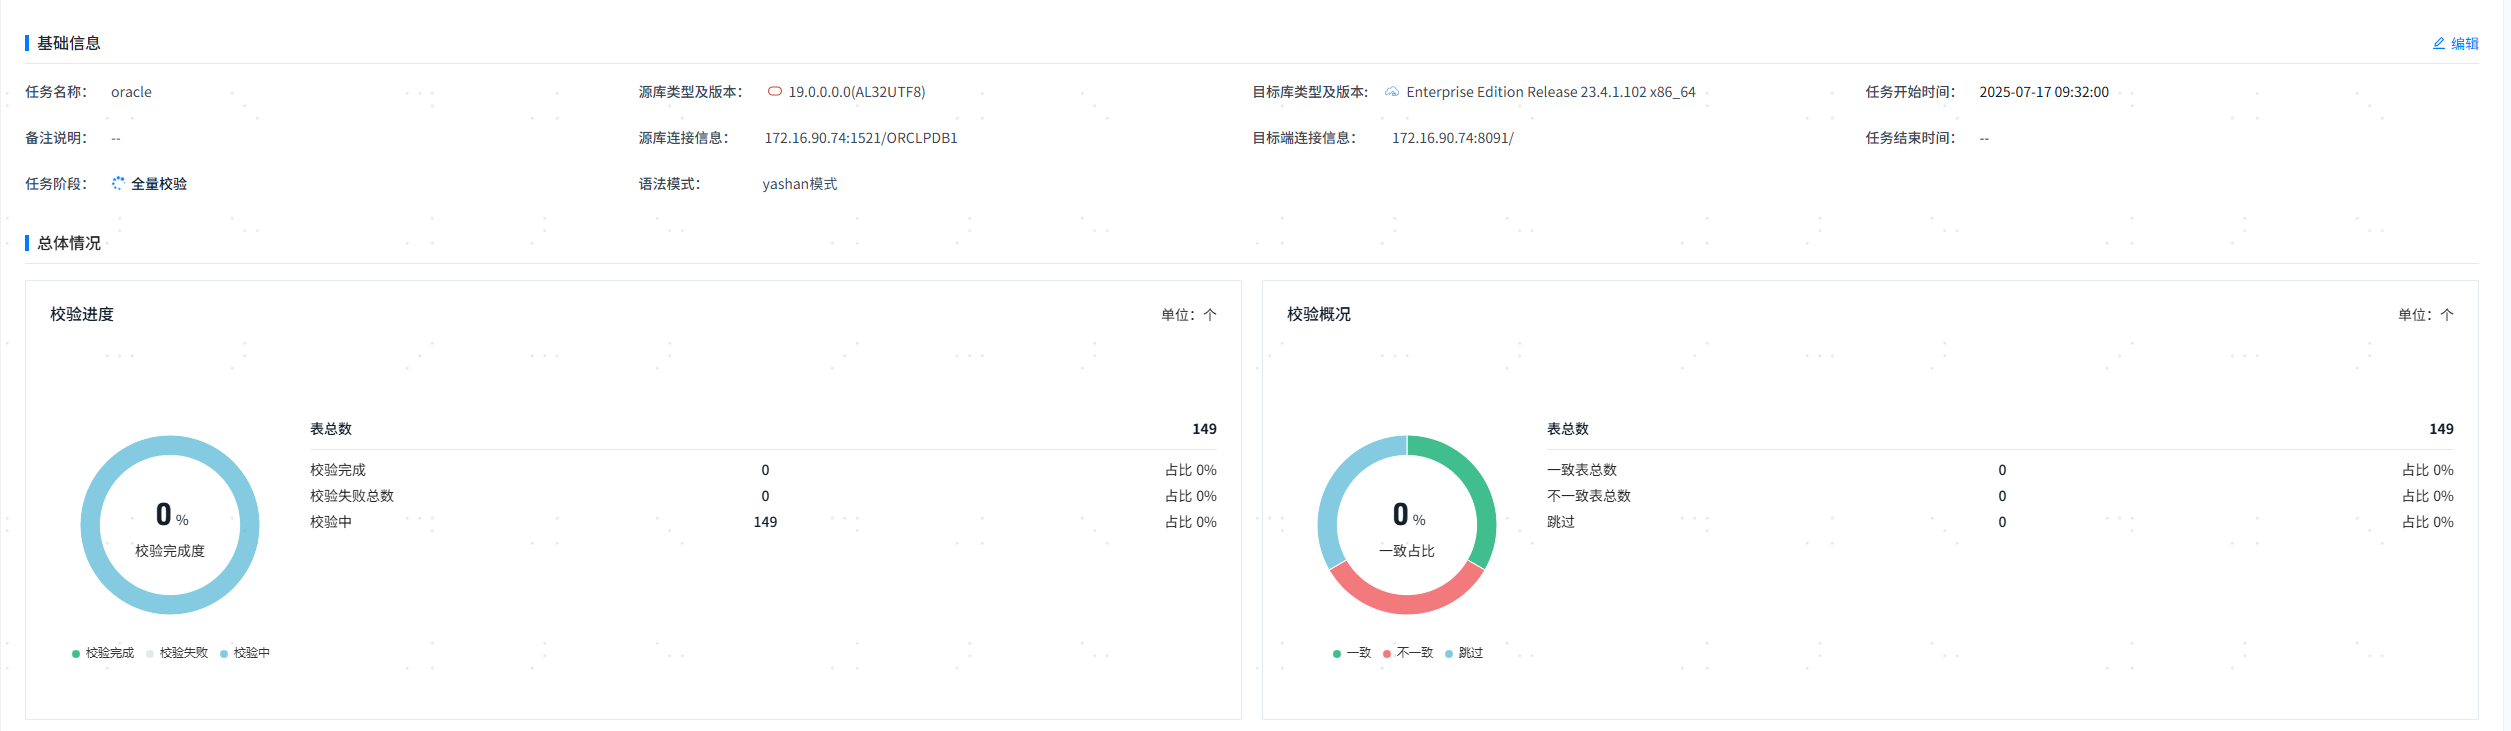Image resolution: width=2511 pixels, height=731 pixels.
Task: Click 占比 0% in the 校验中 row
Action: 1191,522
